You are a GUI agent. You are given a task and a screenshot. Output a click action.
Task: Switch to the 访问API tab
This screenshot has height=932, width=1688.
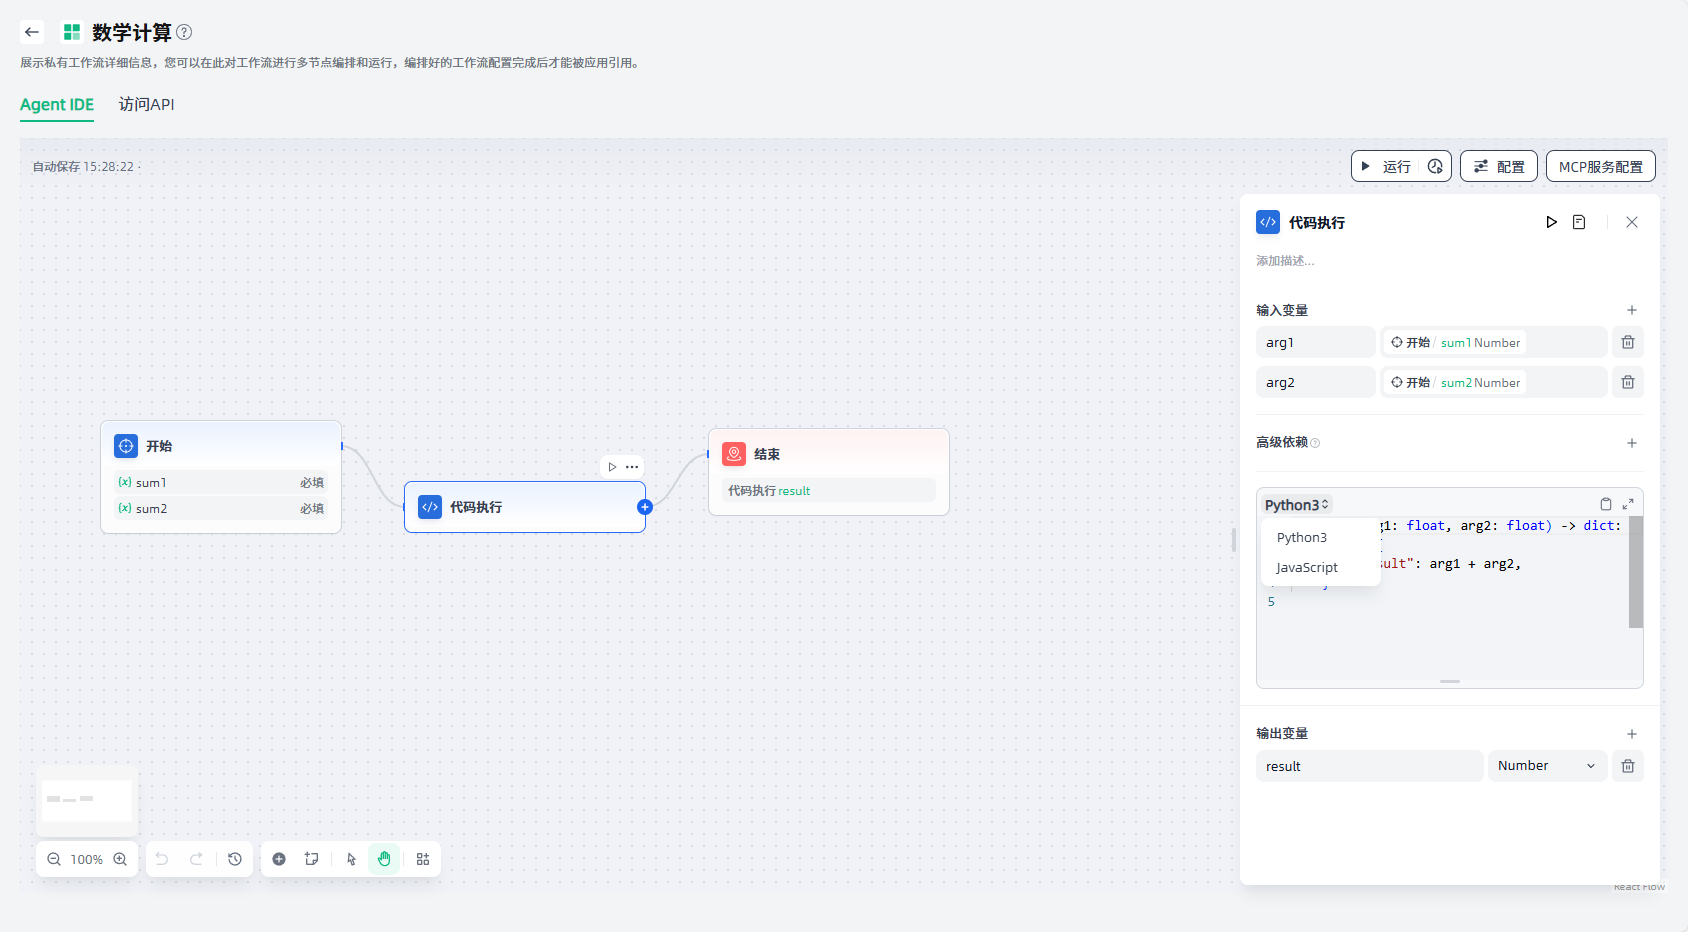point(146,104)
